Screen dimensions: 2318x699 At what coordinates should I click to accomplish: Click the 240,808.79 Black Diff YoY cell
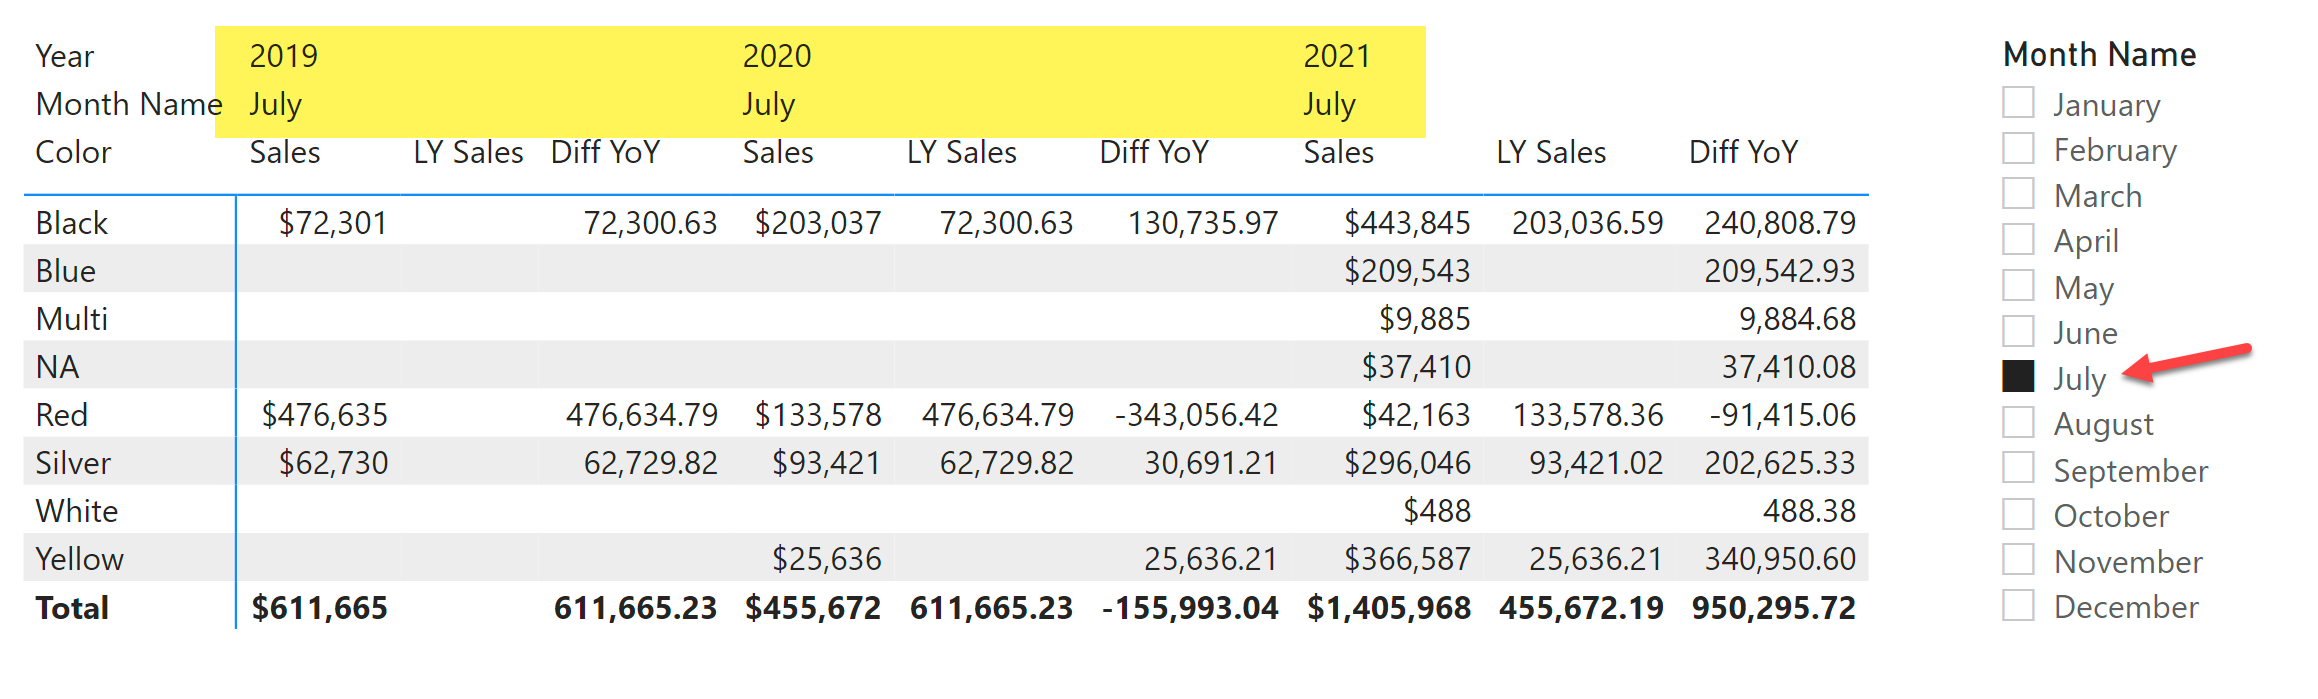1780,223
